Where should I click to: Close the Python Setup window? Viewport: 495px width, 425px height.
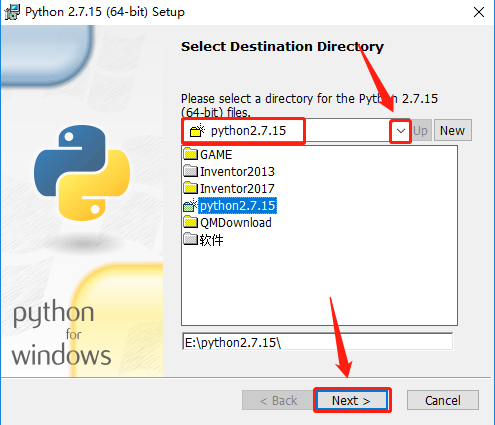point(479,12)
